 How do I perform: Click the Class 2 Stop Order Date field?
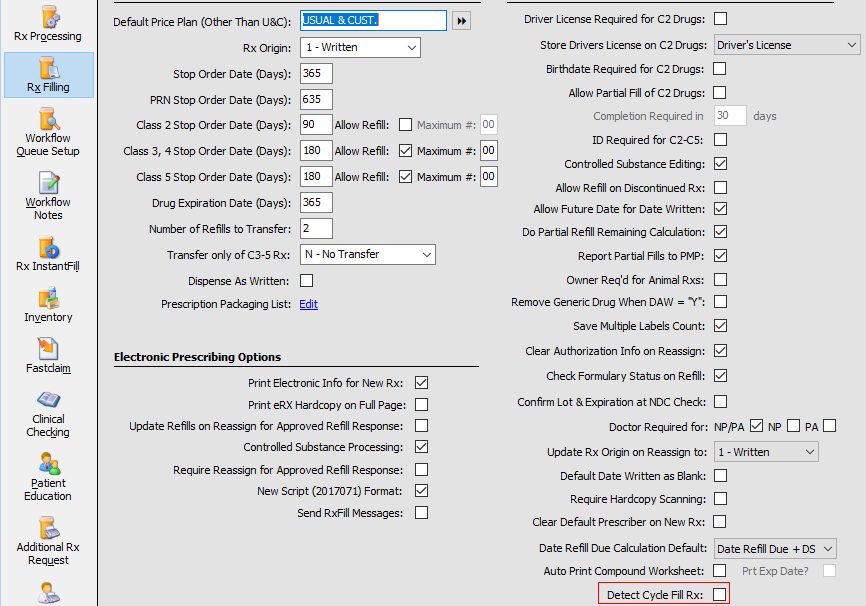point(316,125)
